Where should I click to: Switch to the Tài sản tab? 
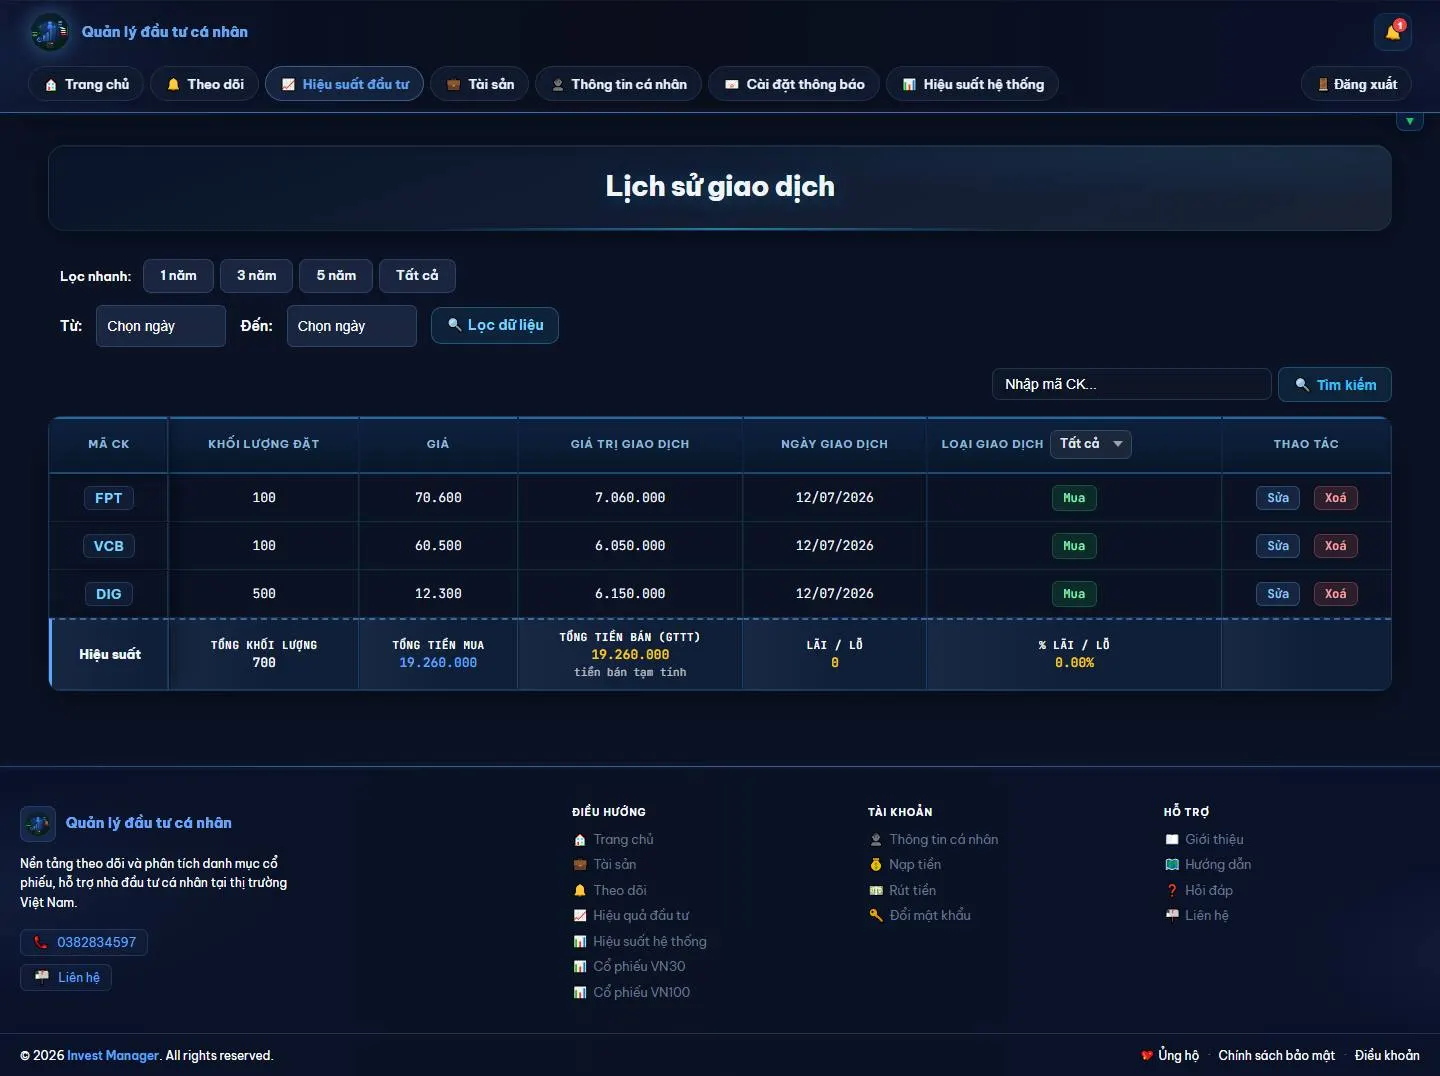click(480, 84)
